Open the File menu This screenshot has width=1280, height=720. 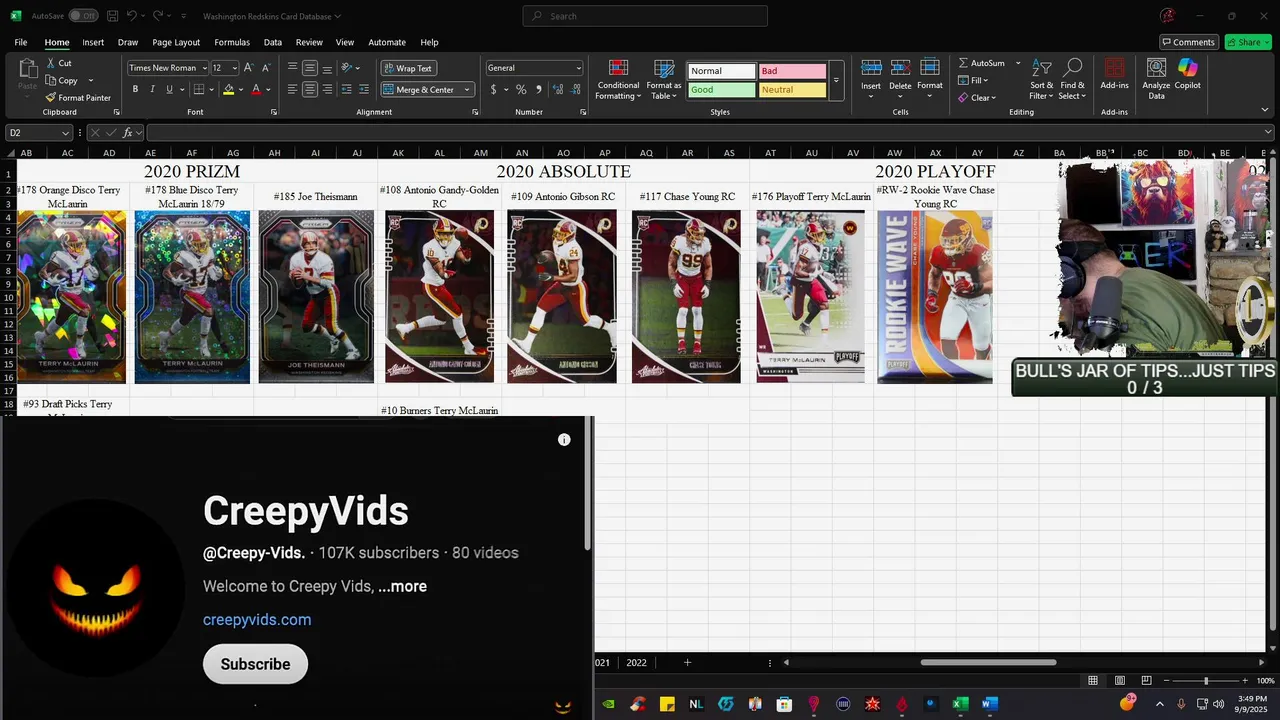21,42
